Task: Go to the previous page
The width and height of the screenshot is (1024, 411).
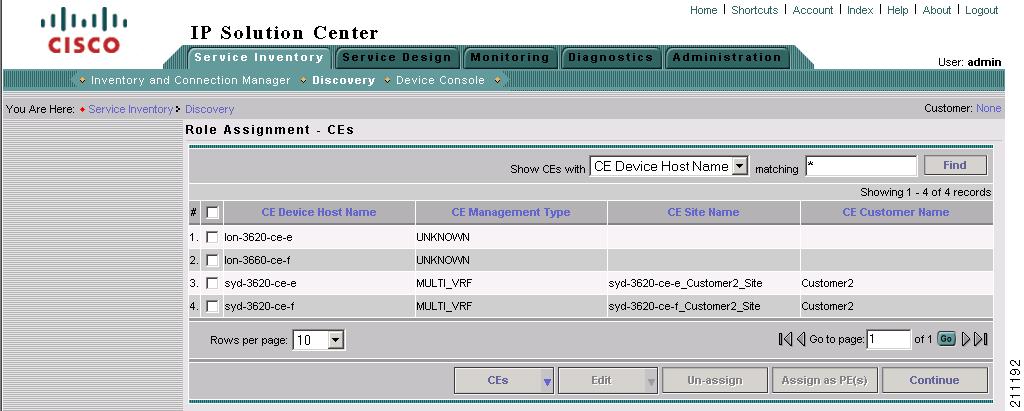Action: click(801, 339)
